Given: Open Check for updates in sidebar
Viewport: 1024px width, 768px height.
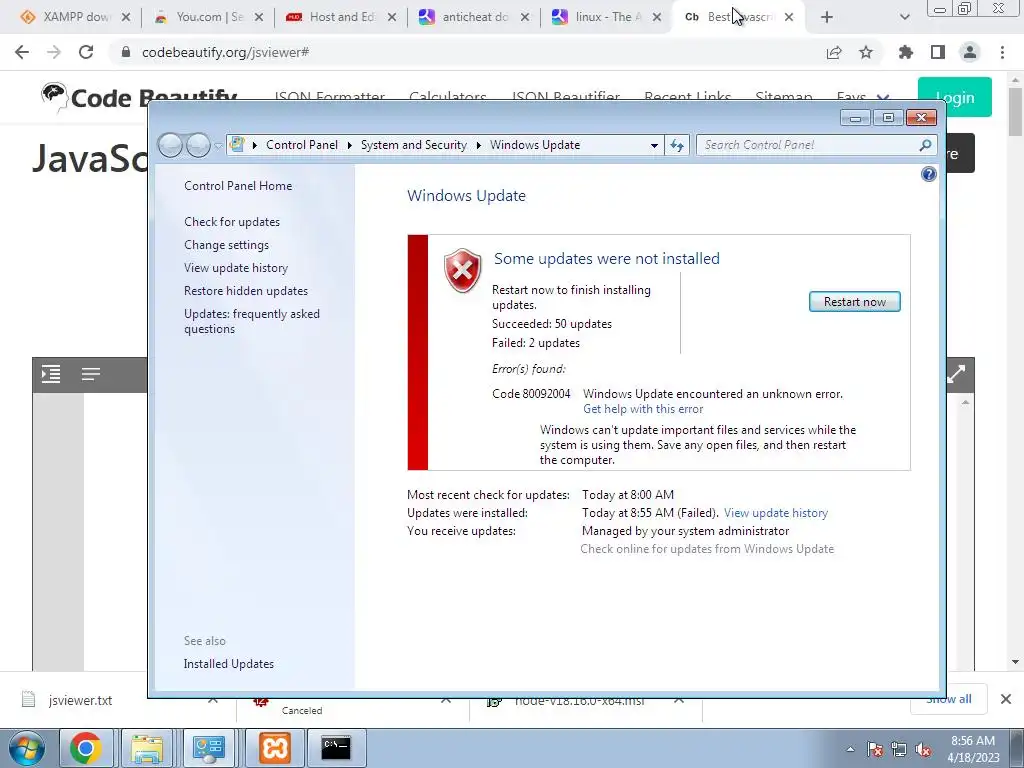Looking at the screenshot, I should 232,222.
